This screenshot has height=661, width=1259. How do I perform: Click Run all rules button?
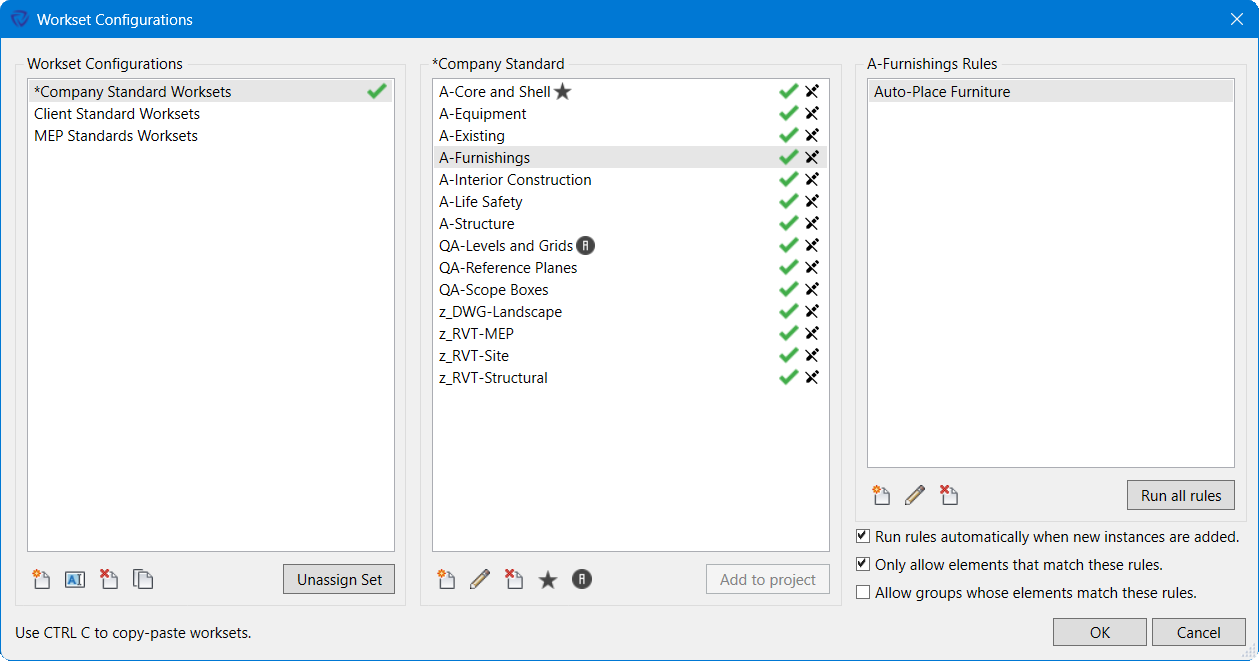[1181, 496]
